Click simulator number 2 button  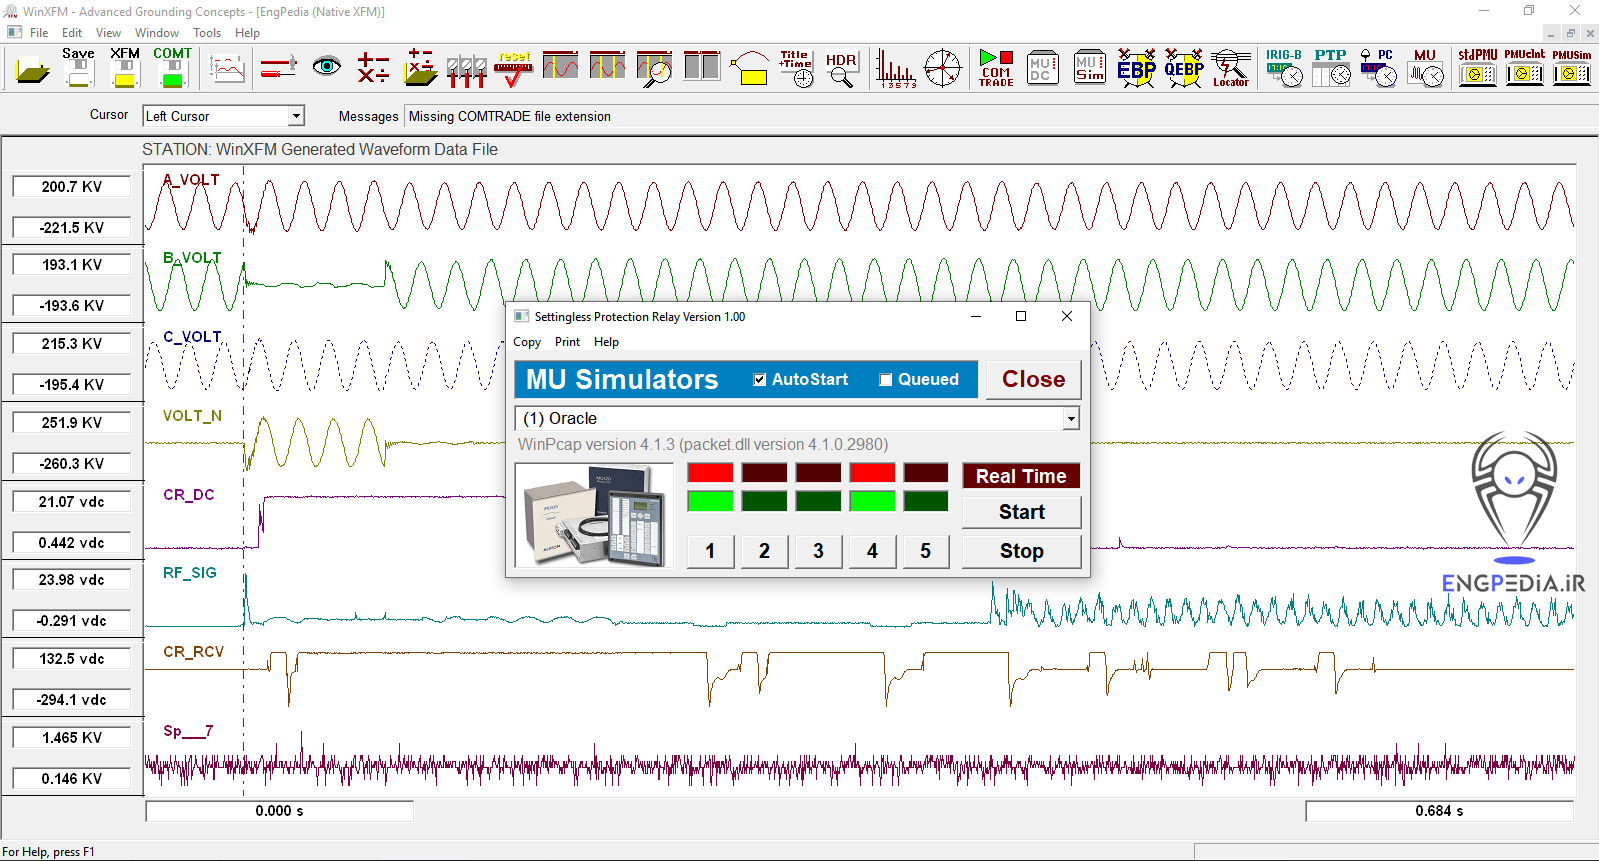click(x=764, y=551)
